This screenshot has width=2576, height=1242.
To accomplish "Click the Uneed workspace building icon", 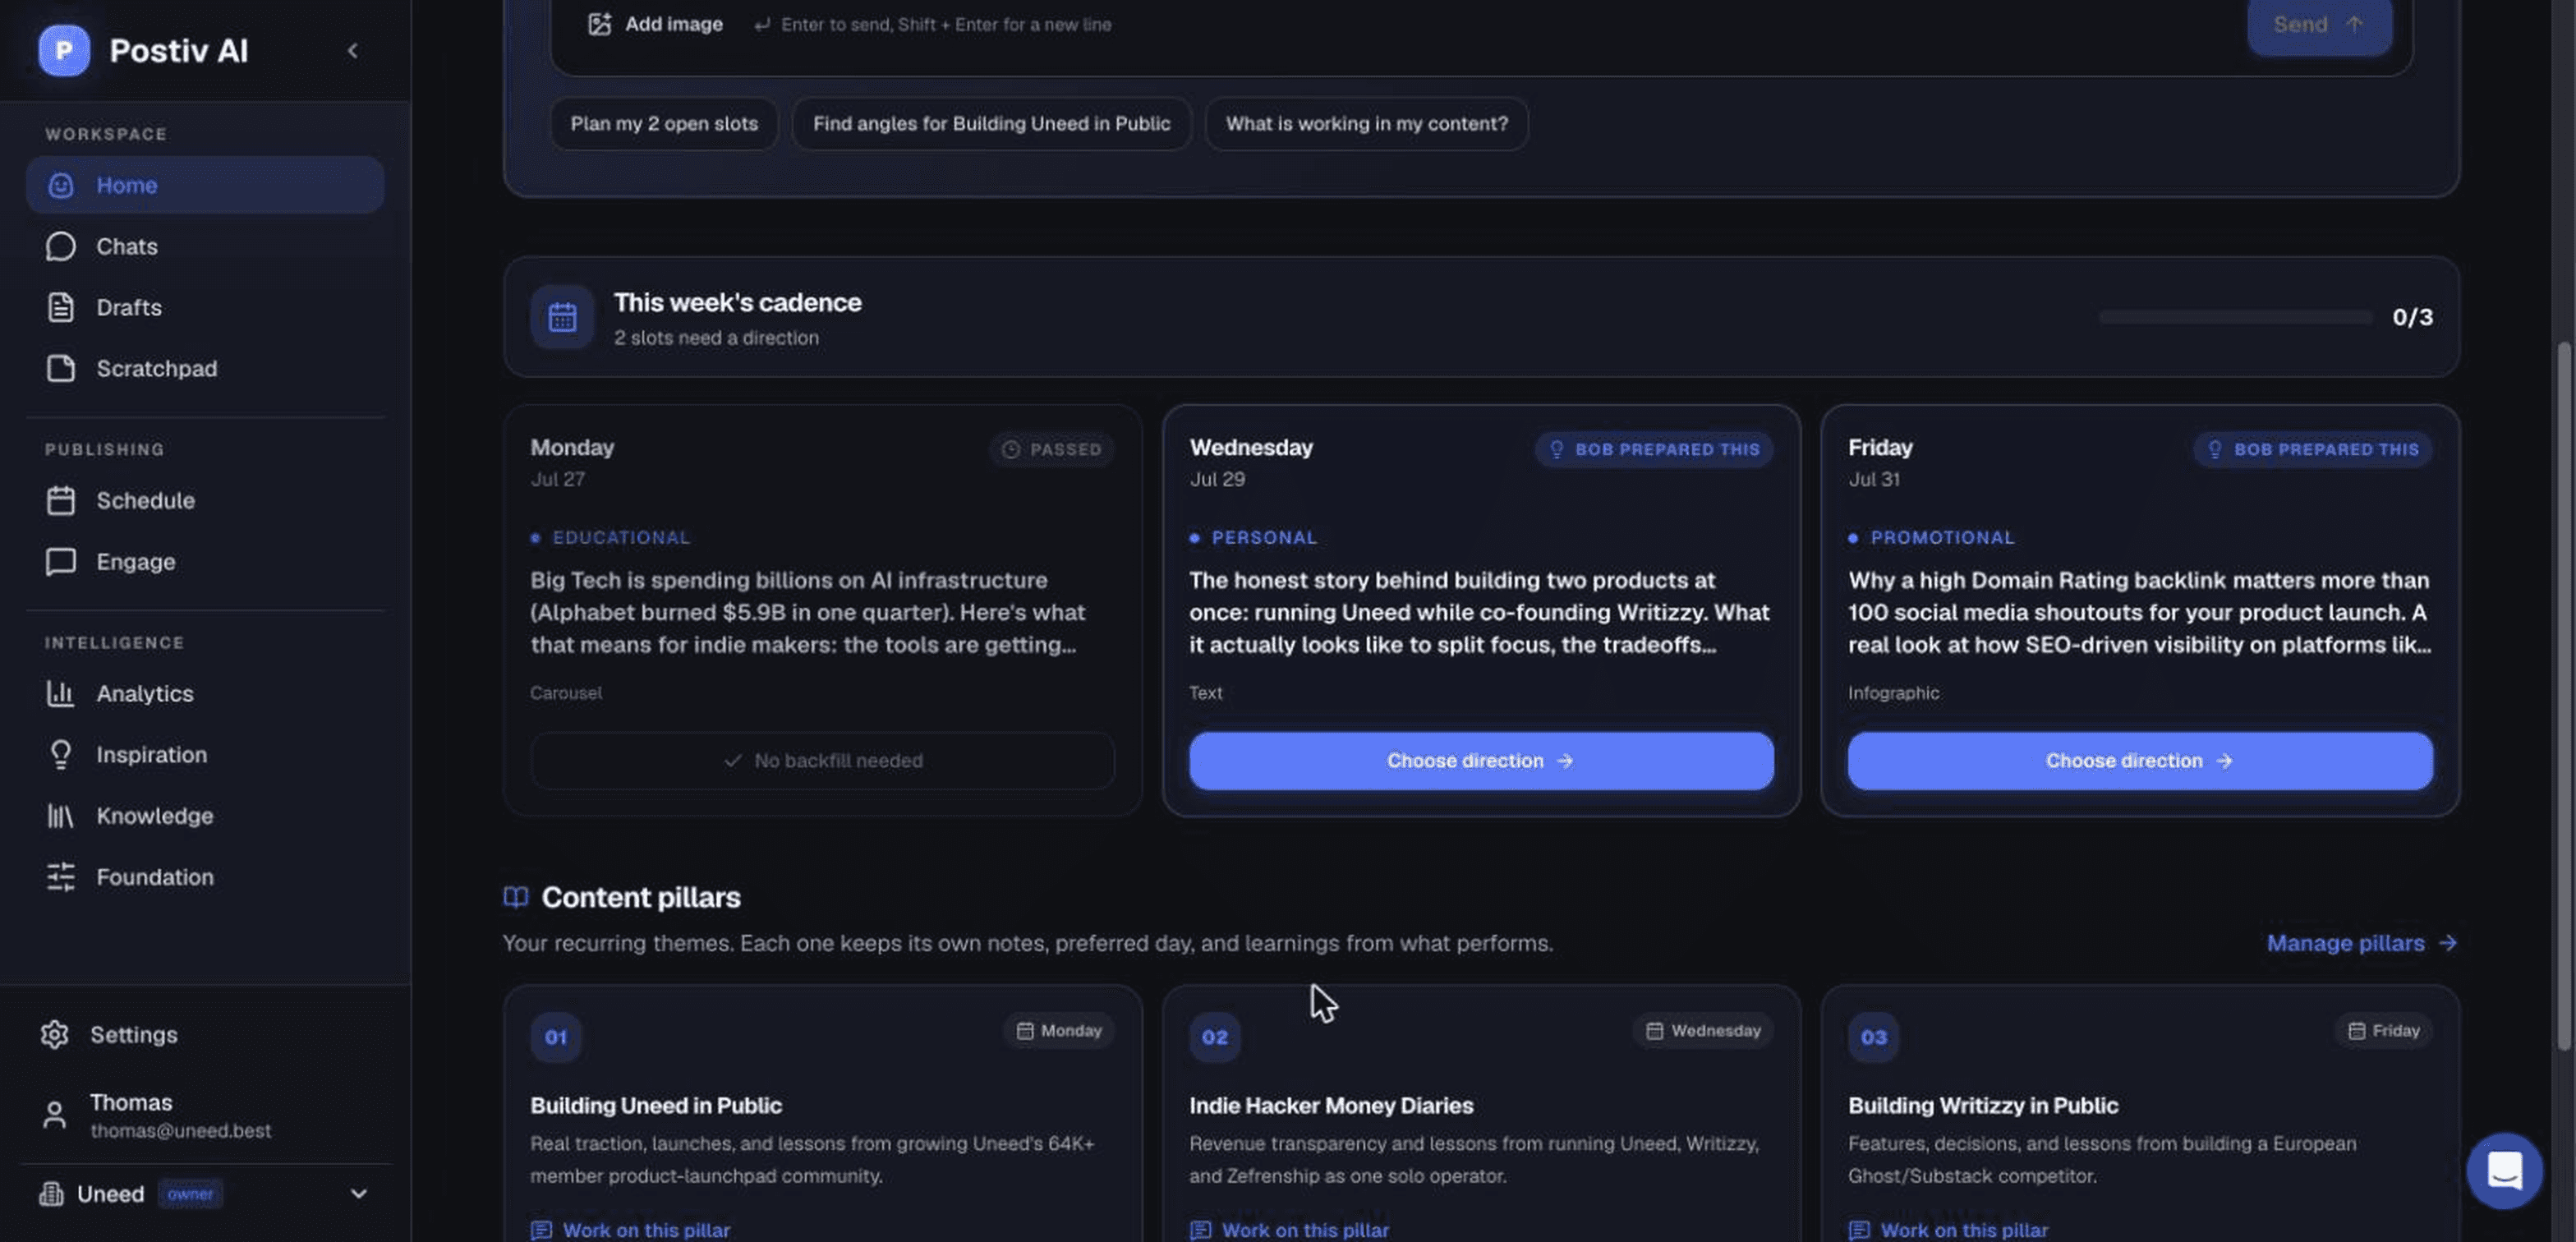I will (51, 1193).
